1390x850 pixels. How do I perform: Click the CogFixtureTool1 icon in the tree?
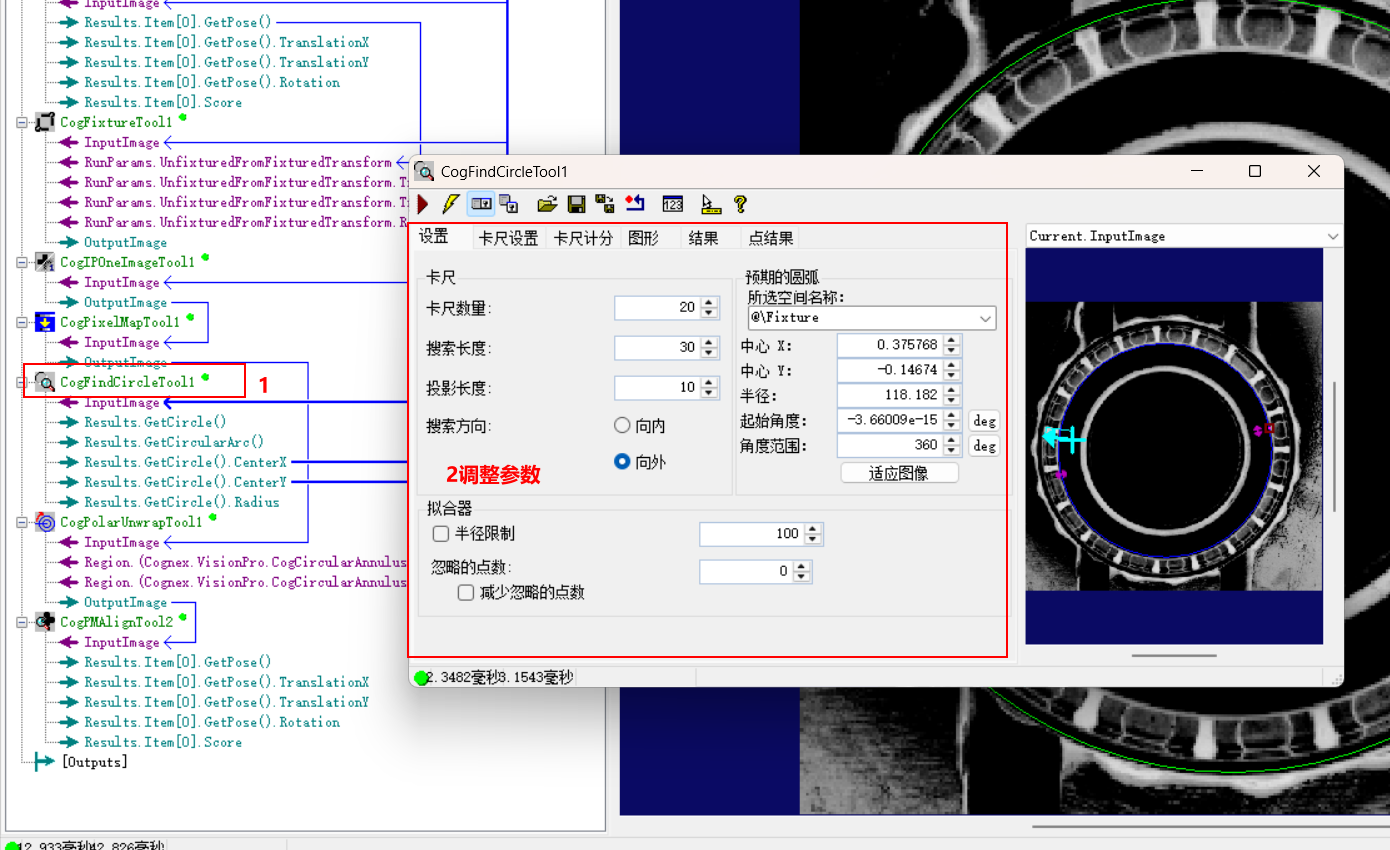coord(45,122)
